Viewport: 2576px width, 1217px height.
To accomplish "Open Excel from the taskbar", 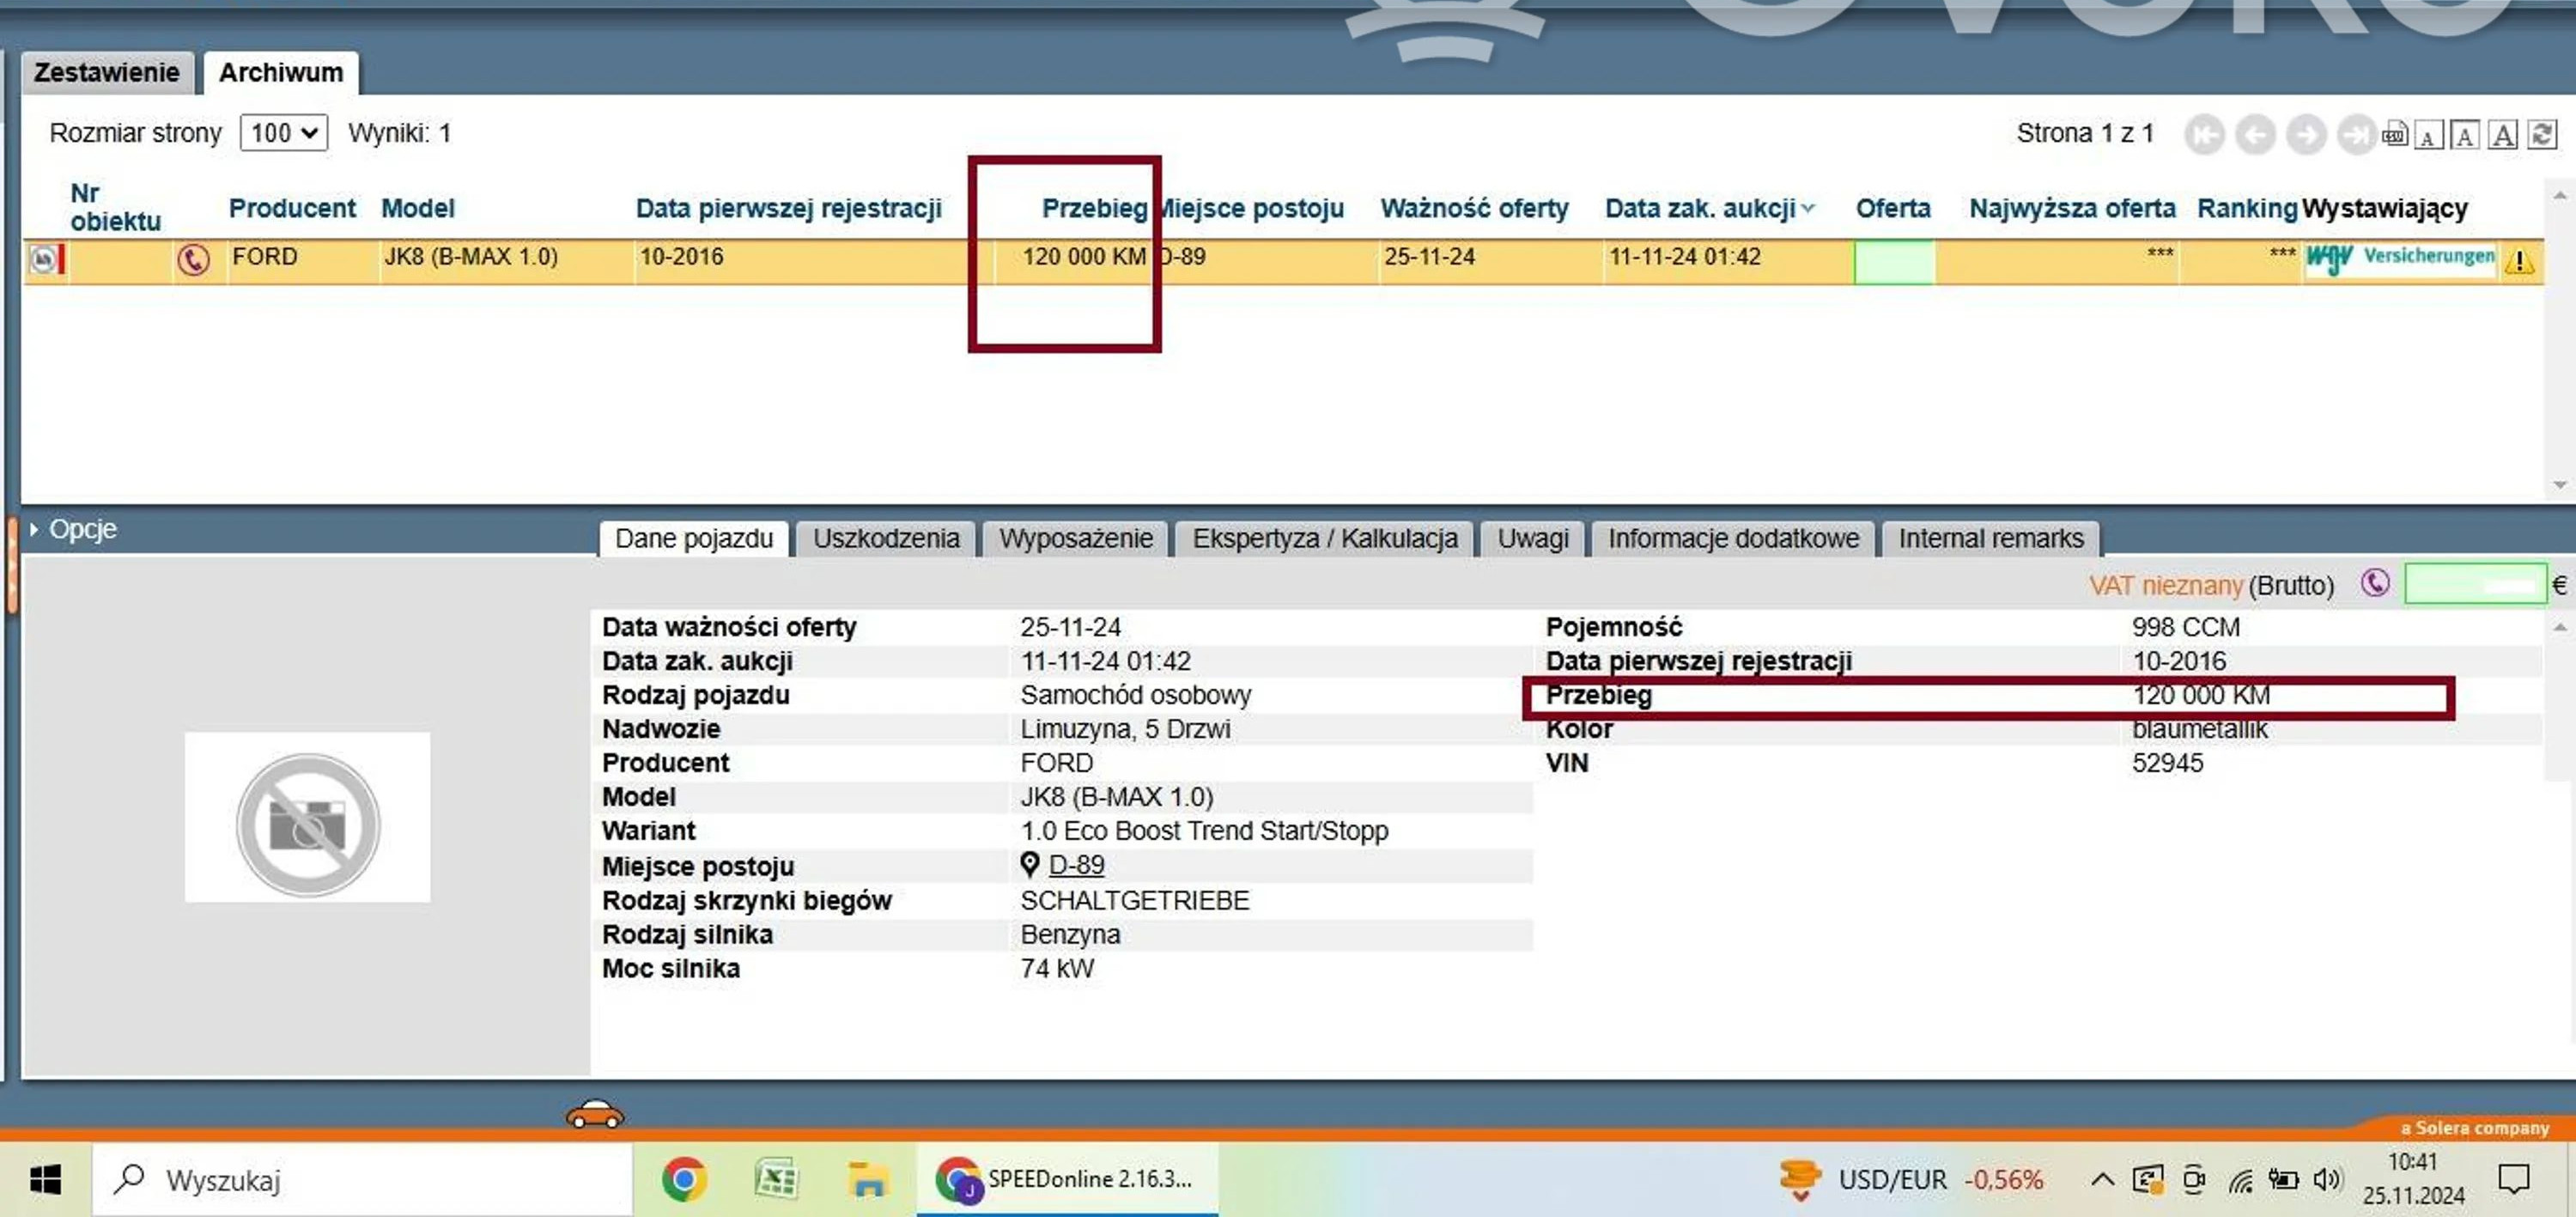I will coord(775,1180).
